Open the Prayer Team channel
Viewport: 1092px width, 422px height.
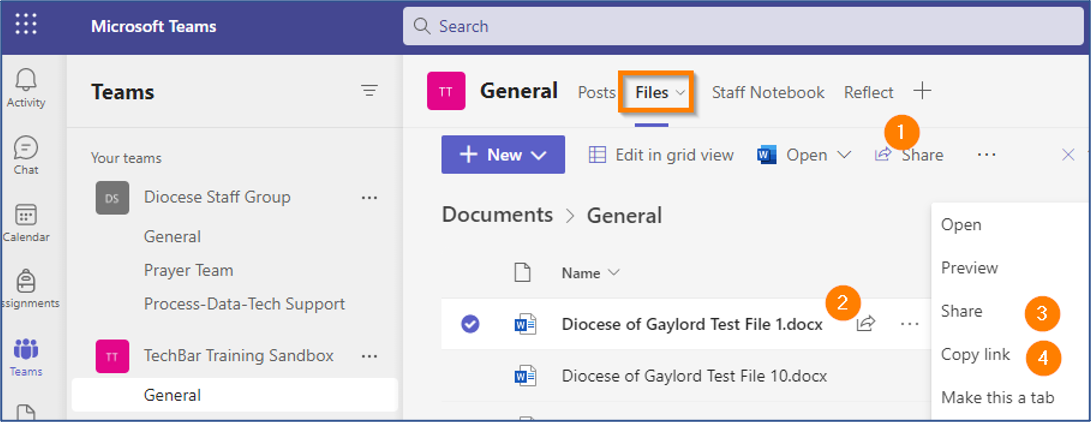tap(188, 270)
